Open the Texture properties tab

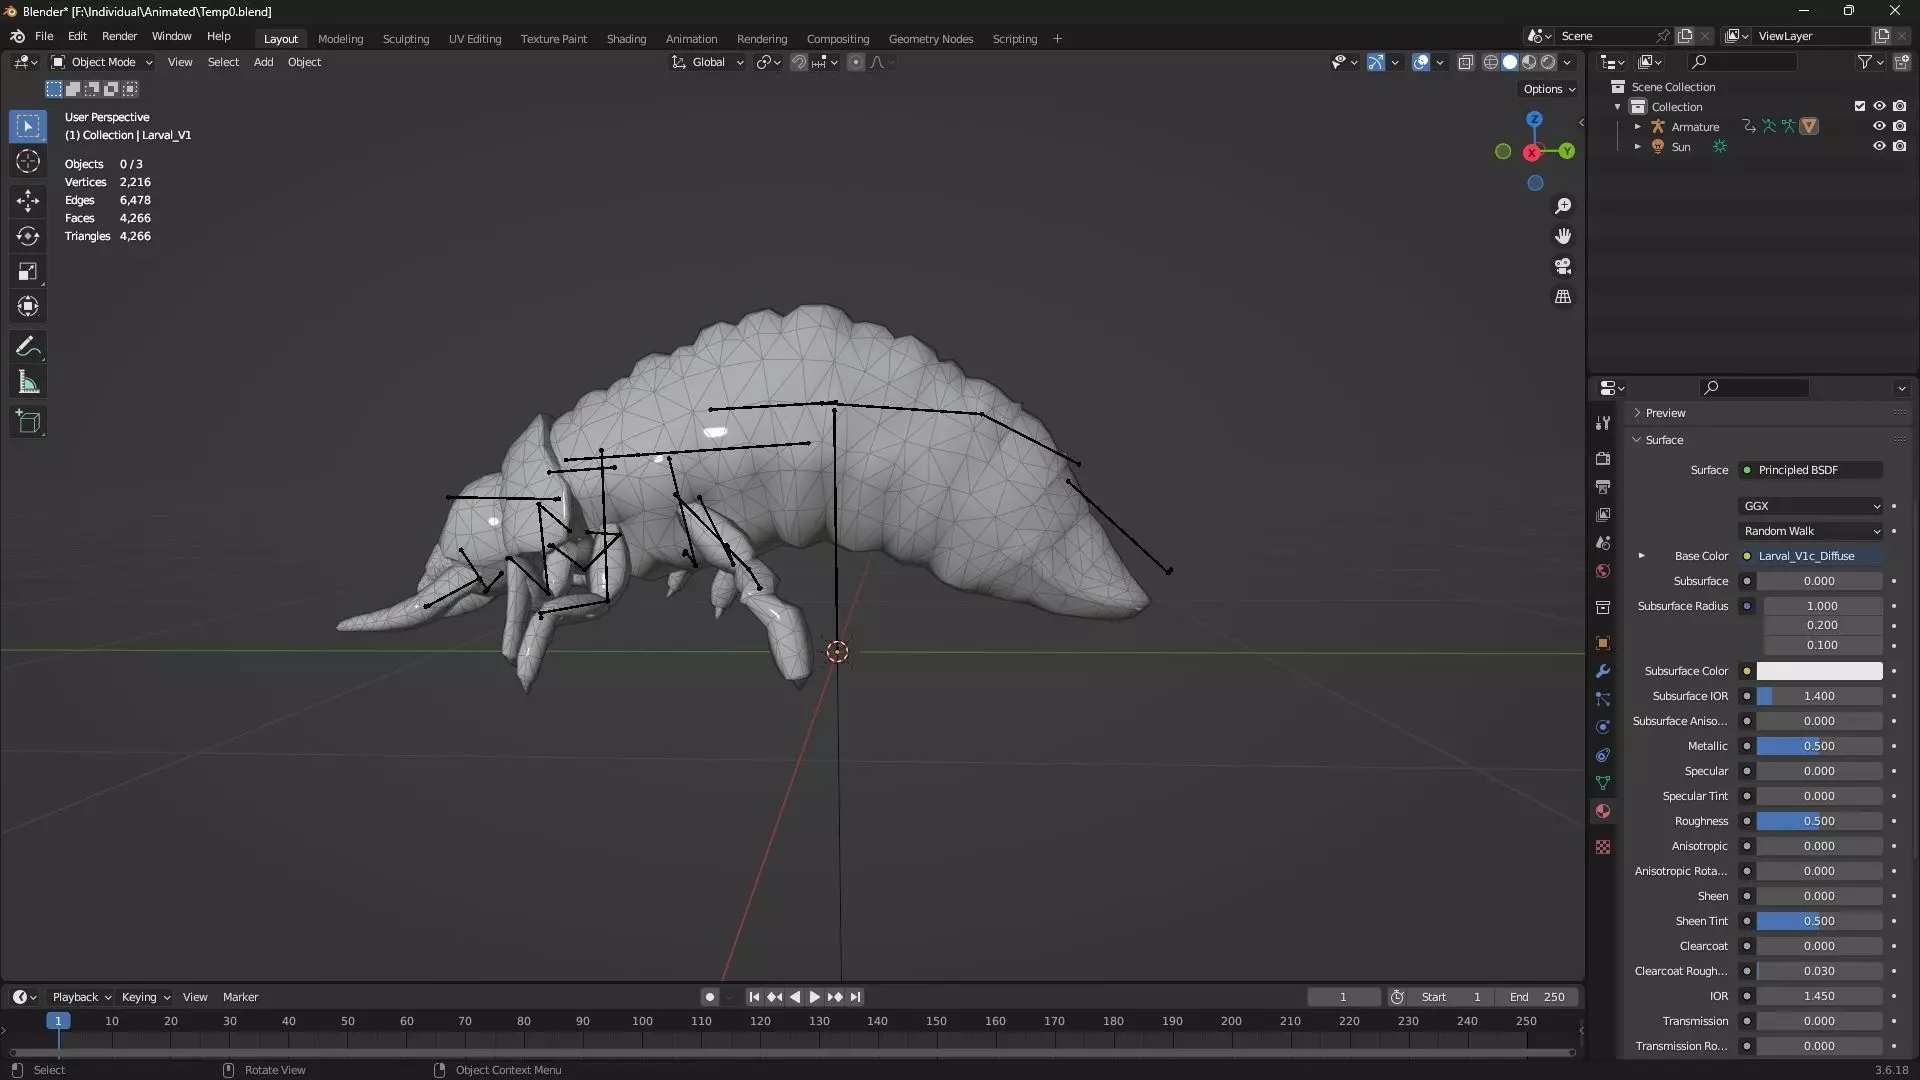1603,847
